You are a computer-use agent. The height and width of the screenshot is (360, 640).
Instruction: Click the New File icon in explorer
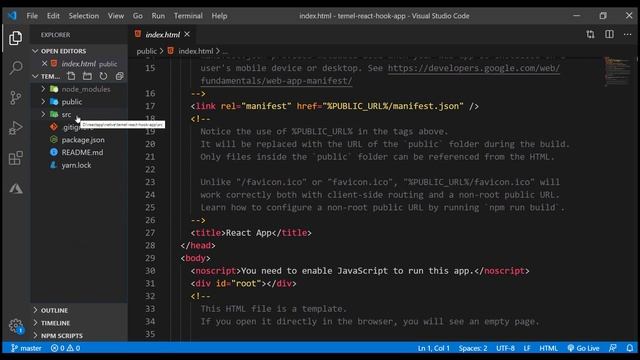[x=71, y=76]
